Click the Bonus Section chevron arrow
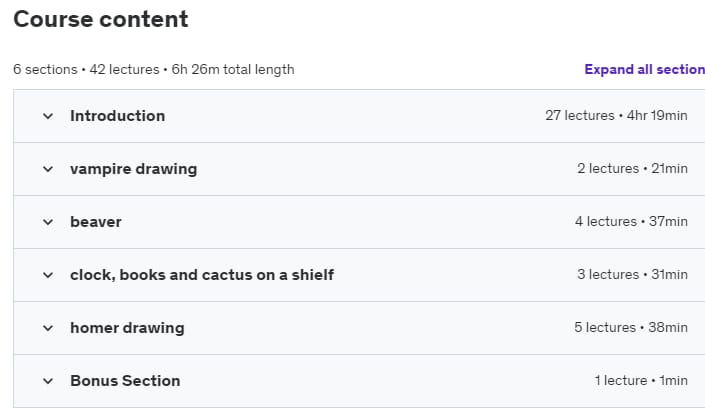The height and width of the screenshot is (408, 705). click(x=48, y=381)
